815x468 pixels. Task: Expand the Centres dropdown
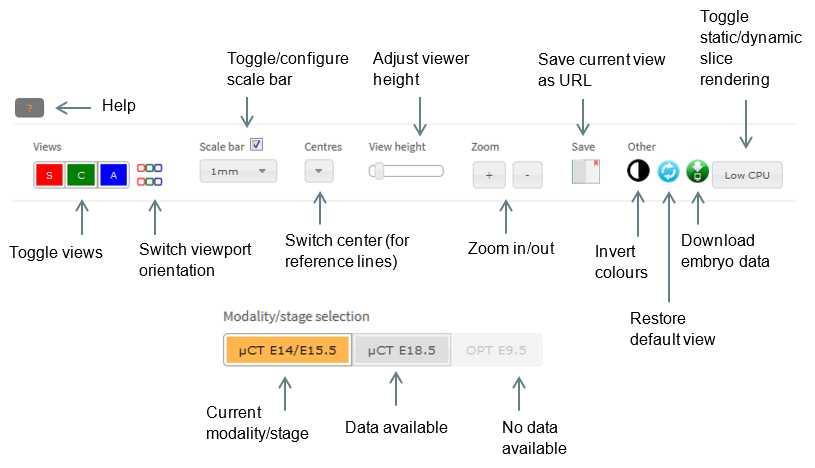point(319,171)
